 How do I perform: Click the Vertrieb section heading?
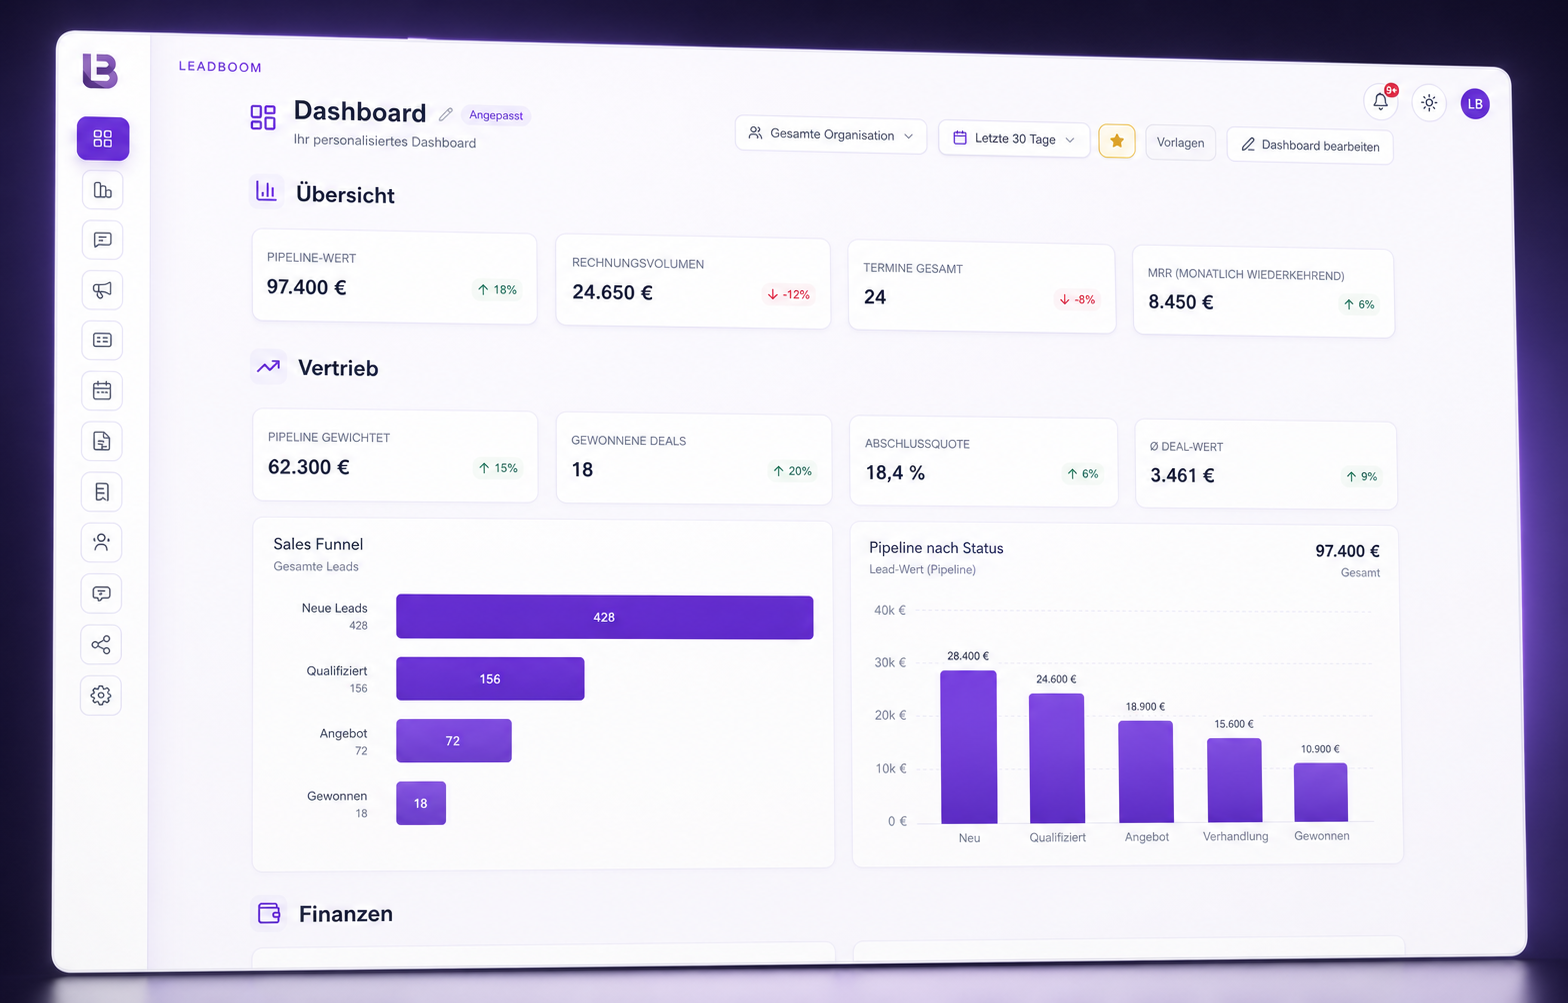pos(338,368)
